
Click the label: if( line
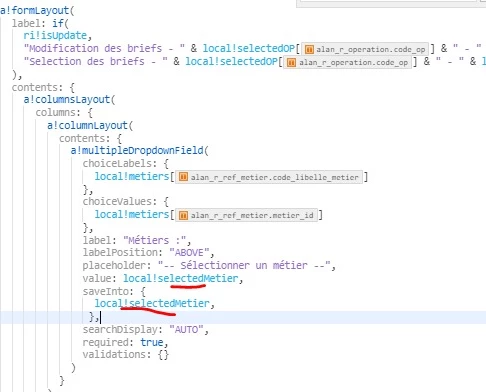pos(40,23)
